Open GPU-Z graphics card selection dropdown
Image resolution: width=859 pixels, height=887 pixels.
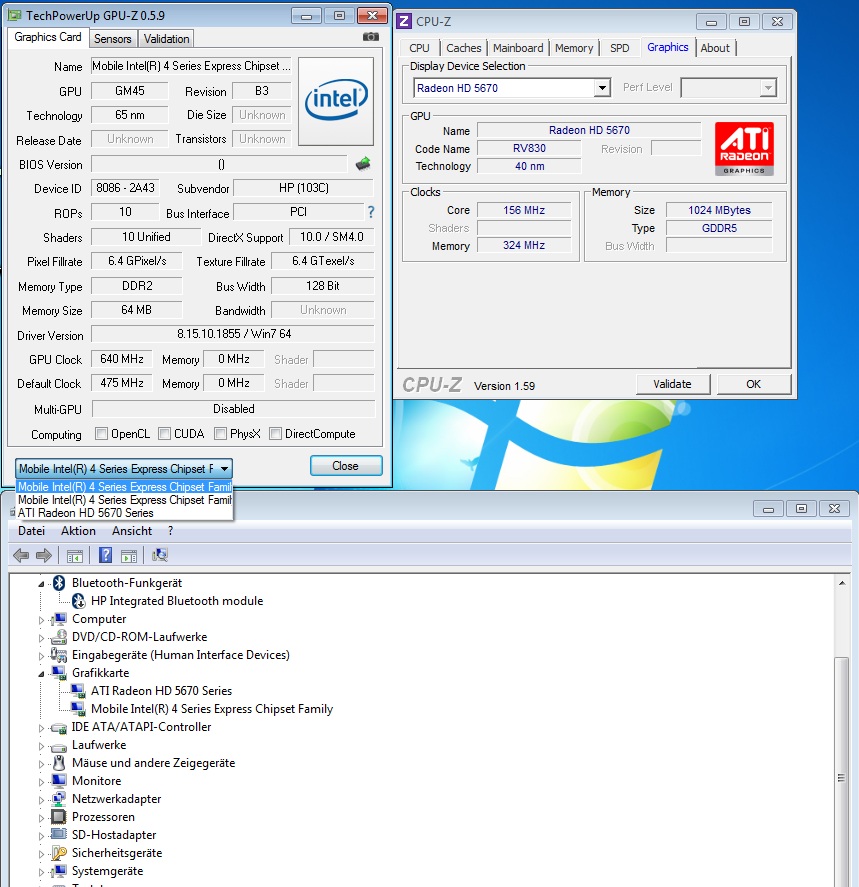coord(124,469)
